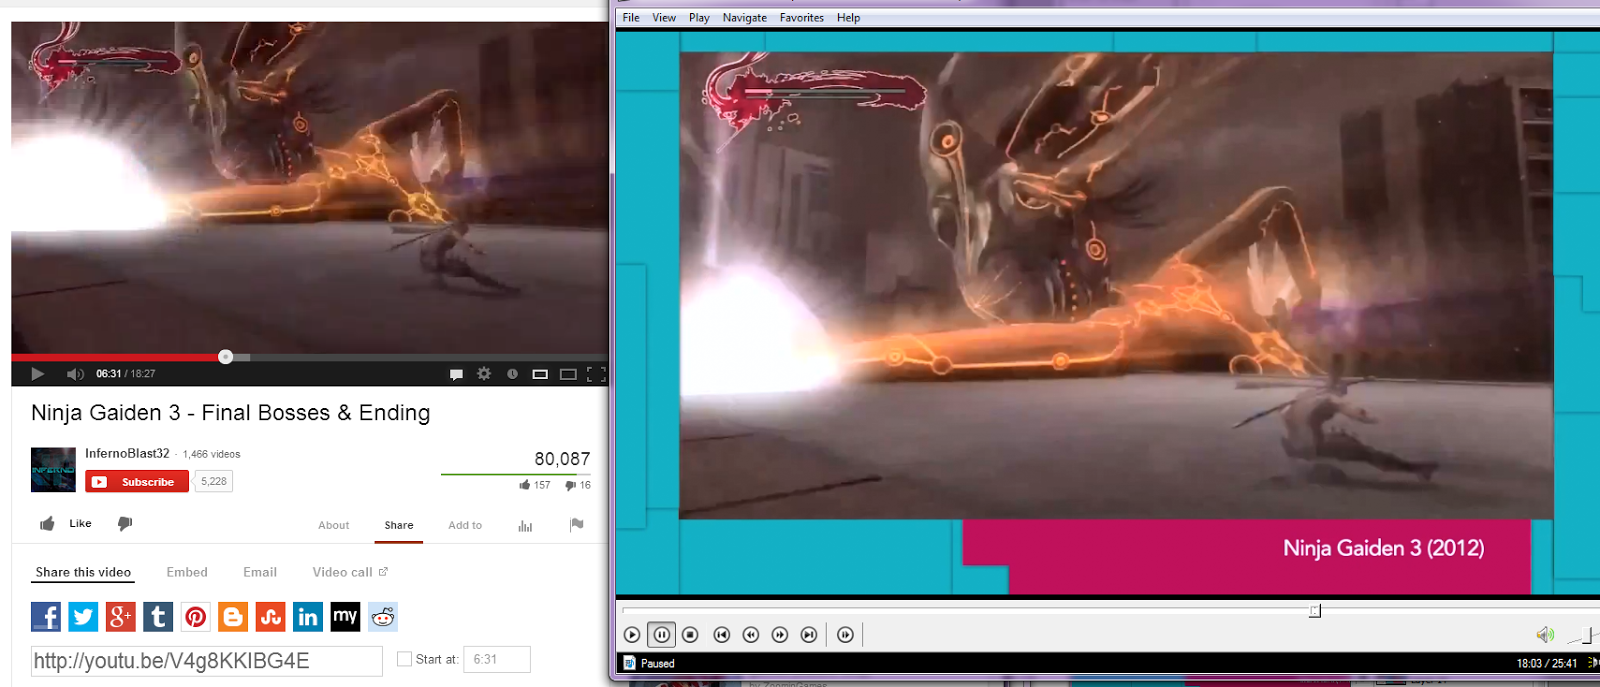The image size is (1600, 687).
Task: Click the YouTube progress bar scrubber
Action: (226, 357)
